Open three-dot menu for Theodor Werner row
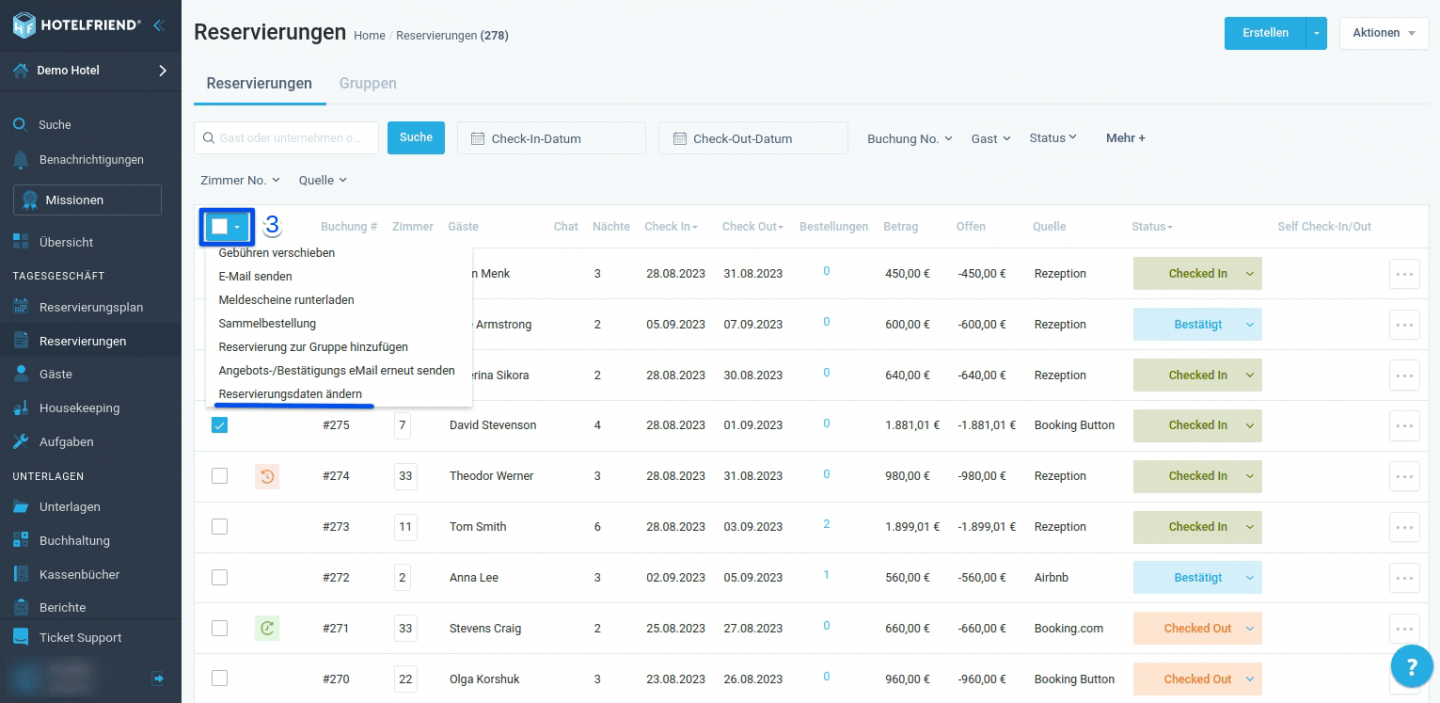The height and width of the screenshot is (703, 1440). (1404, 476)
